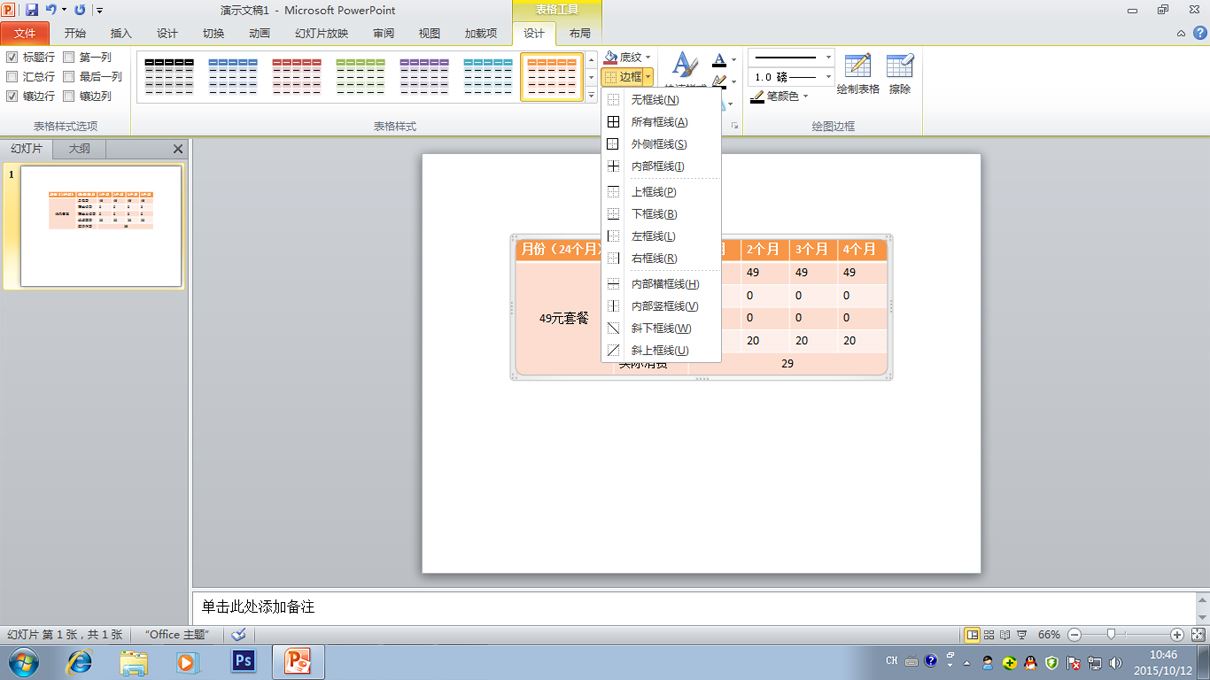
Task: Open the customize quick access toolbar dropdown
Action: tap(99, 11)
